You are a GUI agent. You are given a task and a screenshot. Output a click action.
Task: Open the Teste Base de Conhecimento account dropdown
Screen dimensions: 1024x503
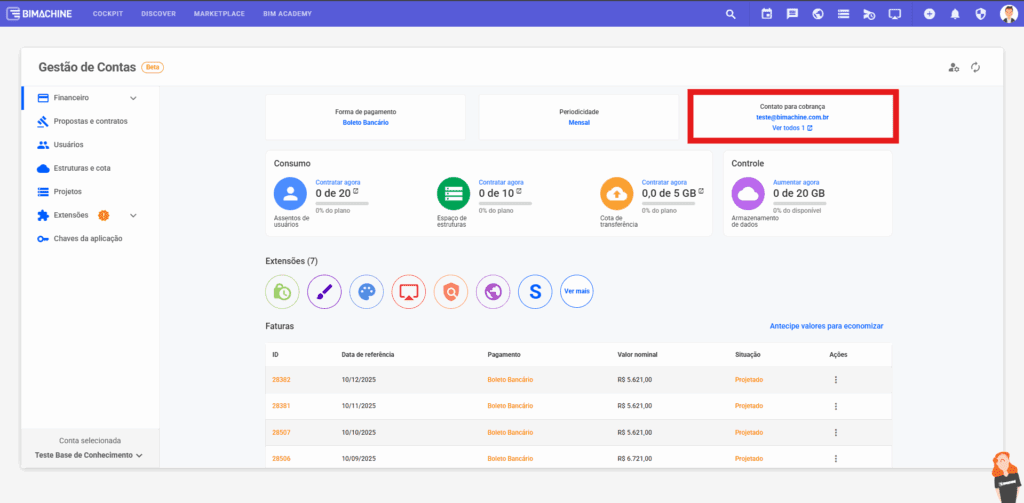[x=89, y=455]
